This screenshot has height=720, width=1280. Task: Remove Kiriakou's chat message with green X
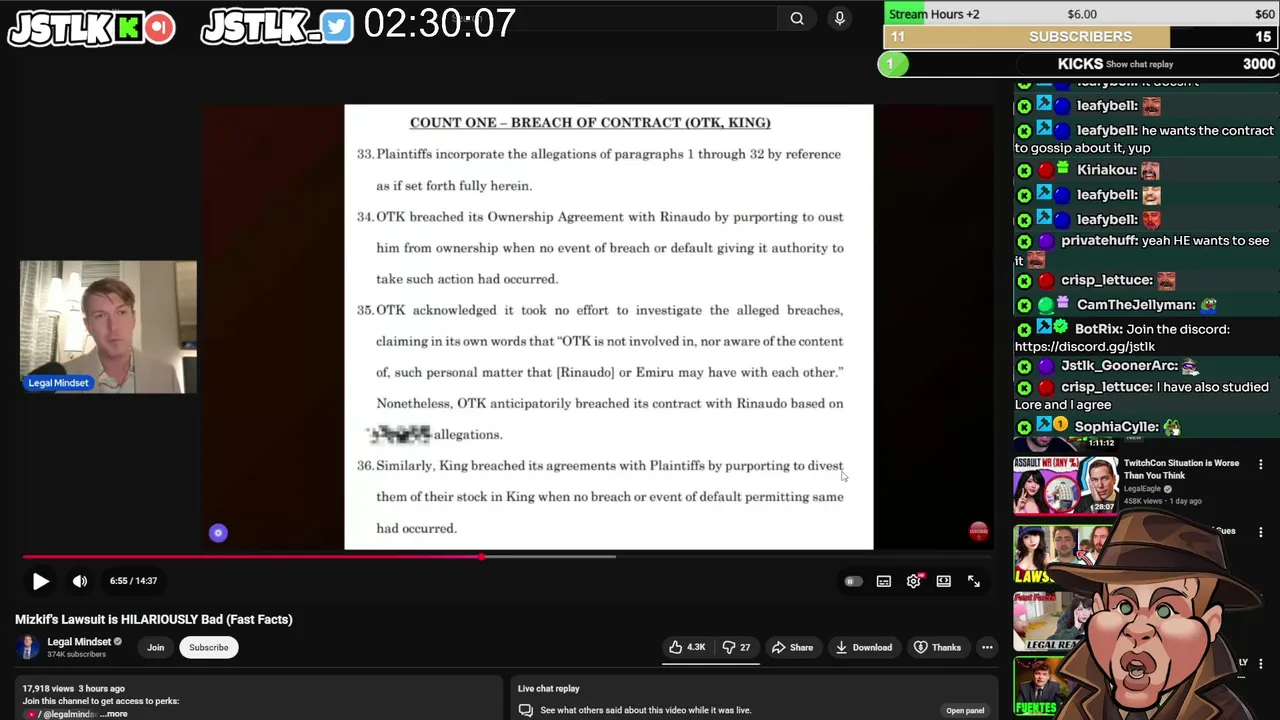1024,171
